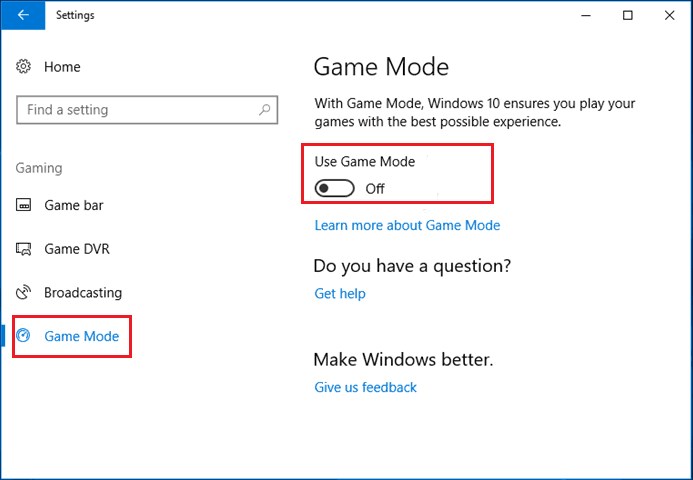The image size is (693, 480).
Task: Click the Give us feedback link
Action: tap(365, 387)
